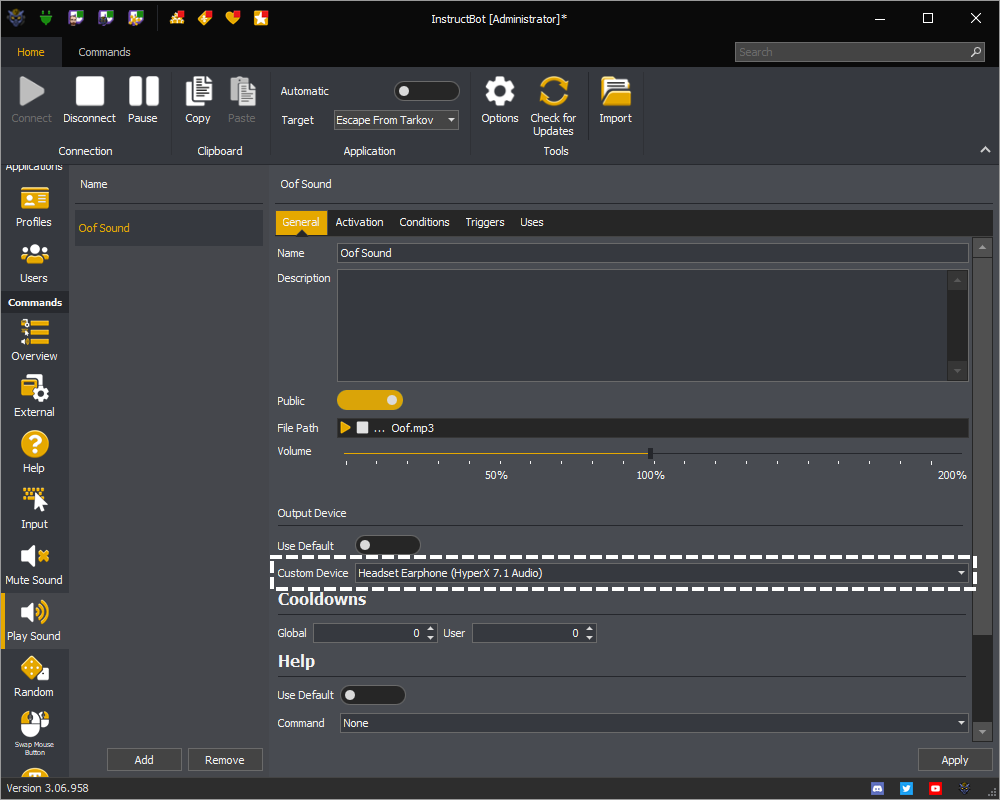The image size is (1000, 800).
Task: Open the Triggers tab
Action: point(485,222)
